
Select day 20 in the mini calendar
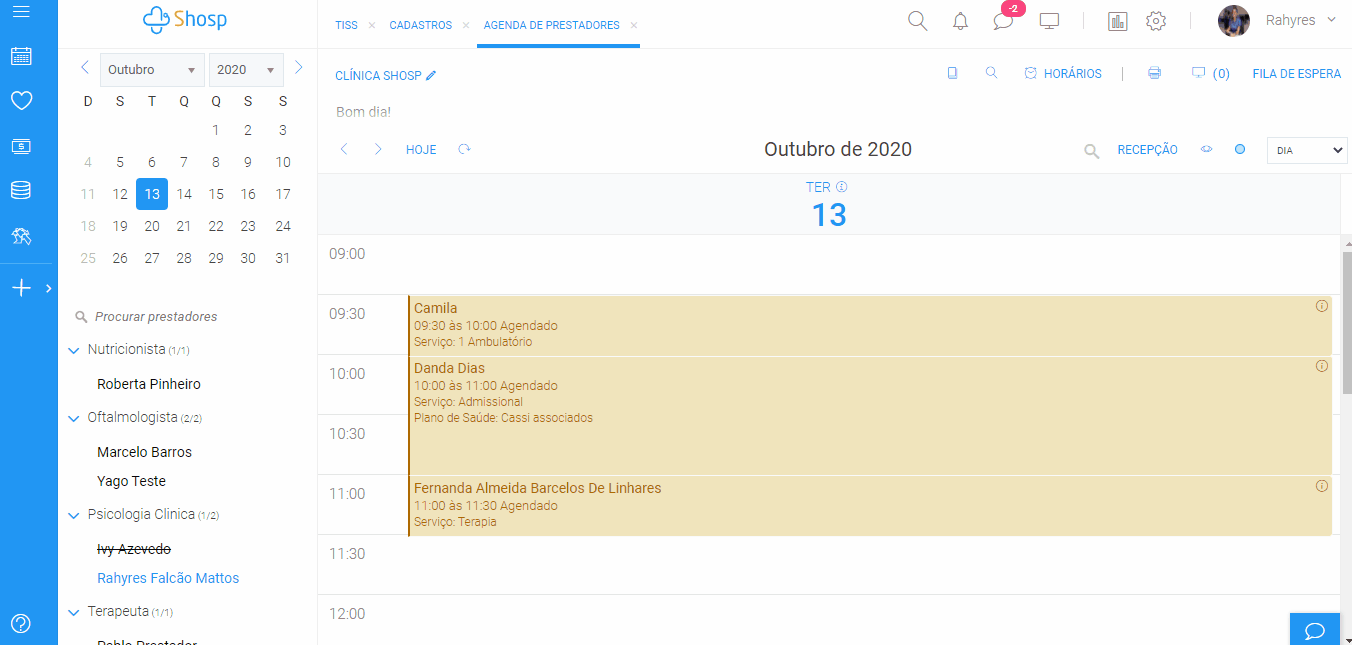152,226
